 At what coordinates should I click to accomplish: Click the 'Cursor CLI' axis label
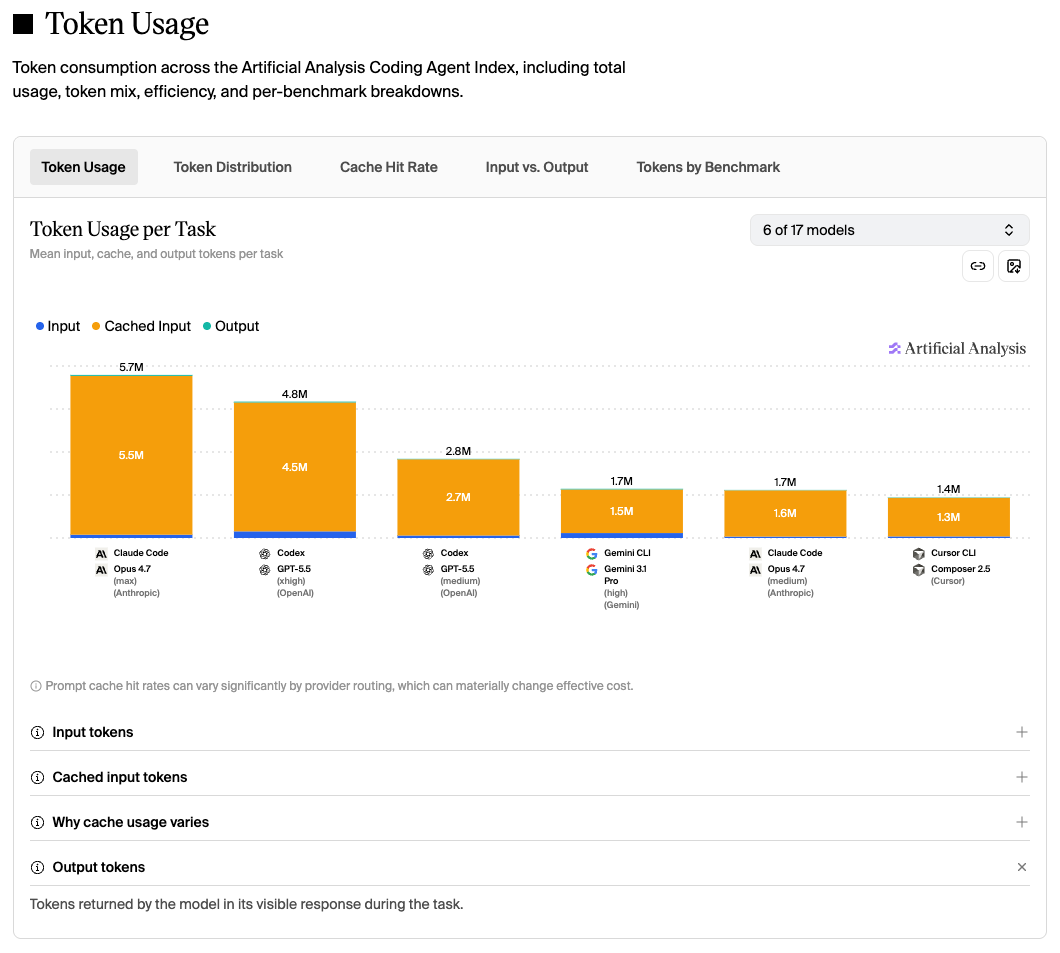(x=953, y=553)
